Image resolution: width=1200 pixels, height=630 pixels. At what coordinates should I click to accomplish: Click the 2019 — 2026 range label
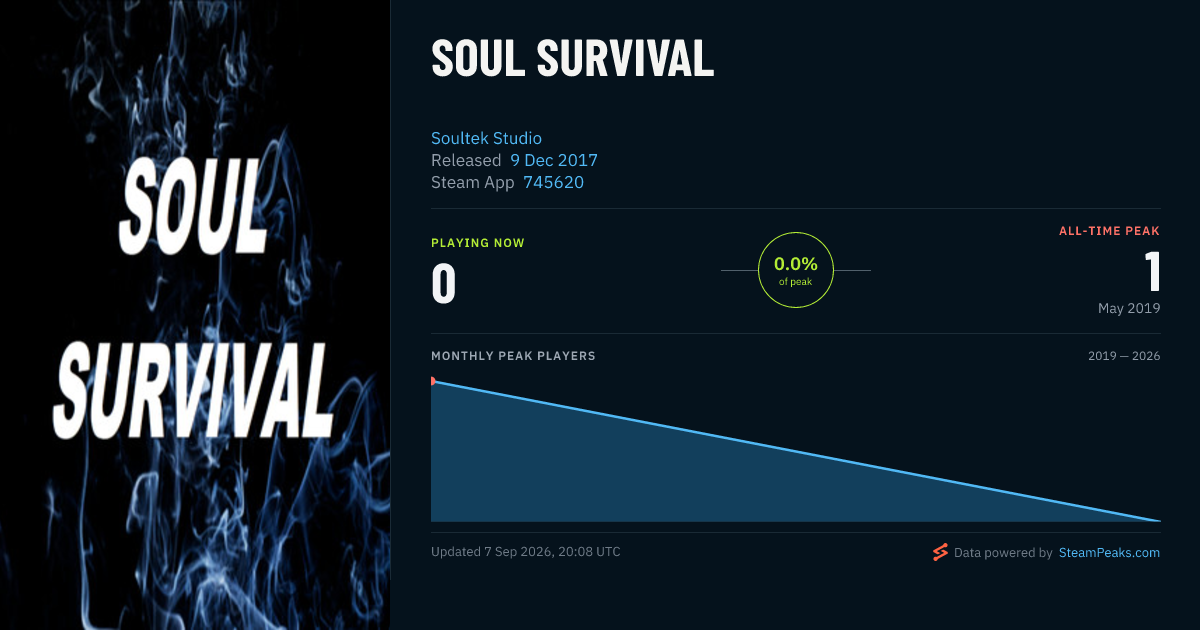pos(1124,356)
